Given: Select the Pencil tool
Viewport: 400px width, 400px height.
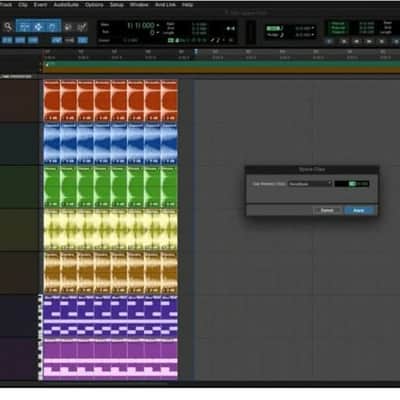Looking at the screenshot, I should coord(82,27).
